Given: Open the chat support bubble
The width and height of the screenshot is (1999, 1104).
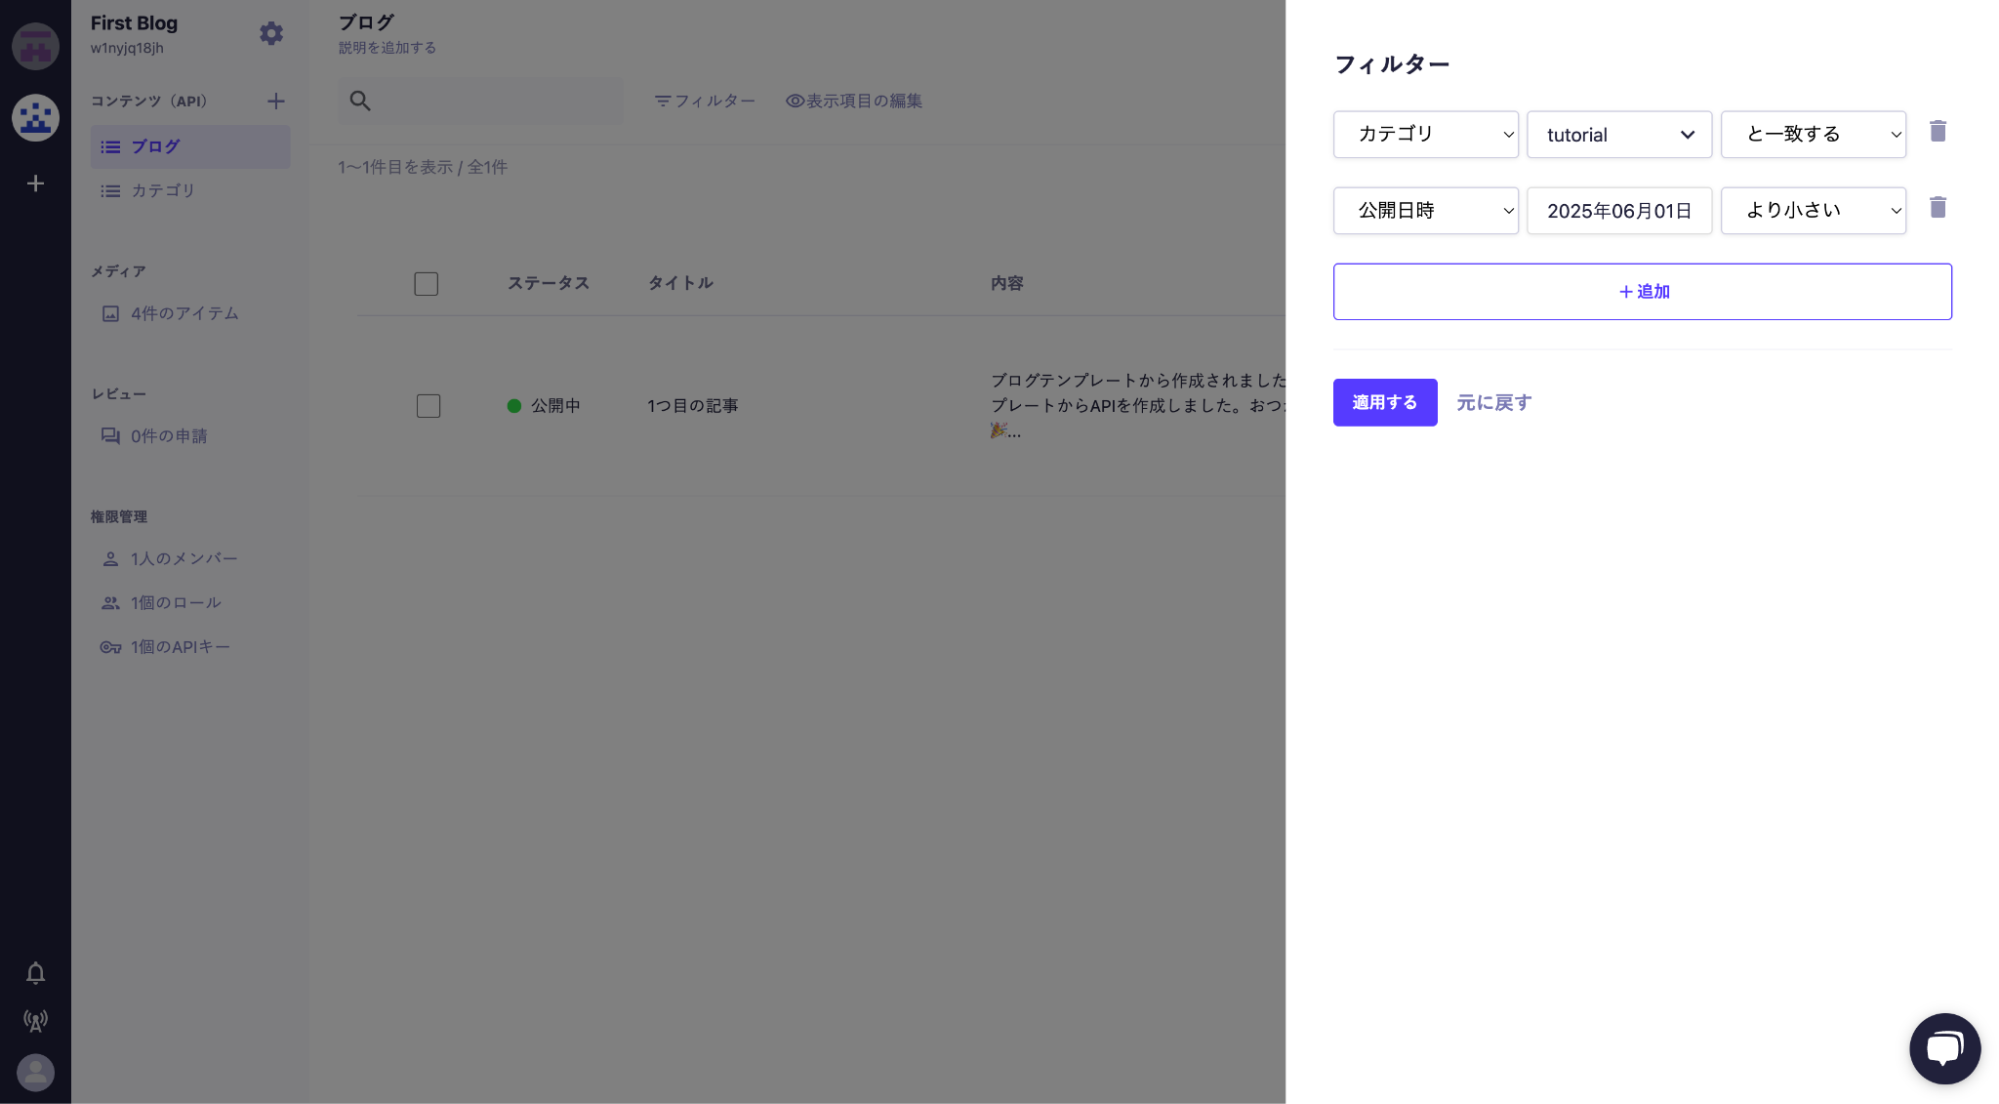Looking at the screenshot, I should (1944, 1048).
